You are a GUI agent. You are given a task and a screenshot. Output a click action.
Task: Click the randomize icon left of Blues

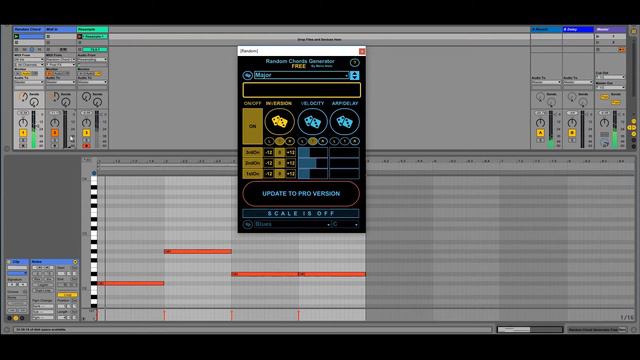point(247,224)
